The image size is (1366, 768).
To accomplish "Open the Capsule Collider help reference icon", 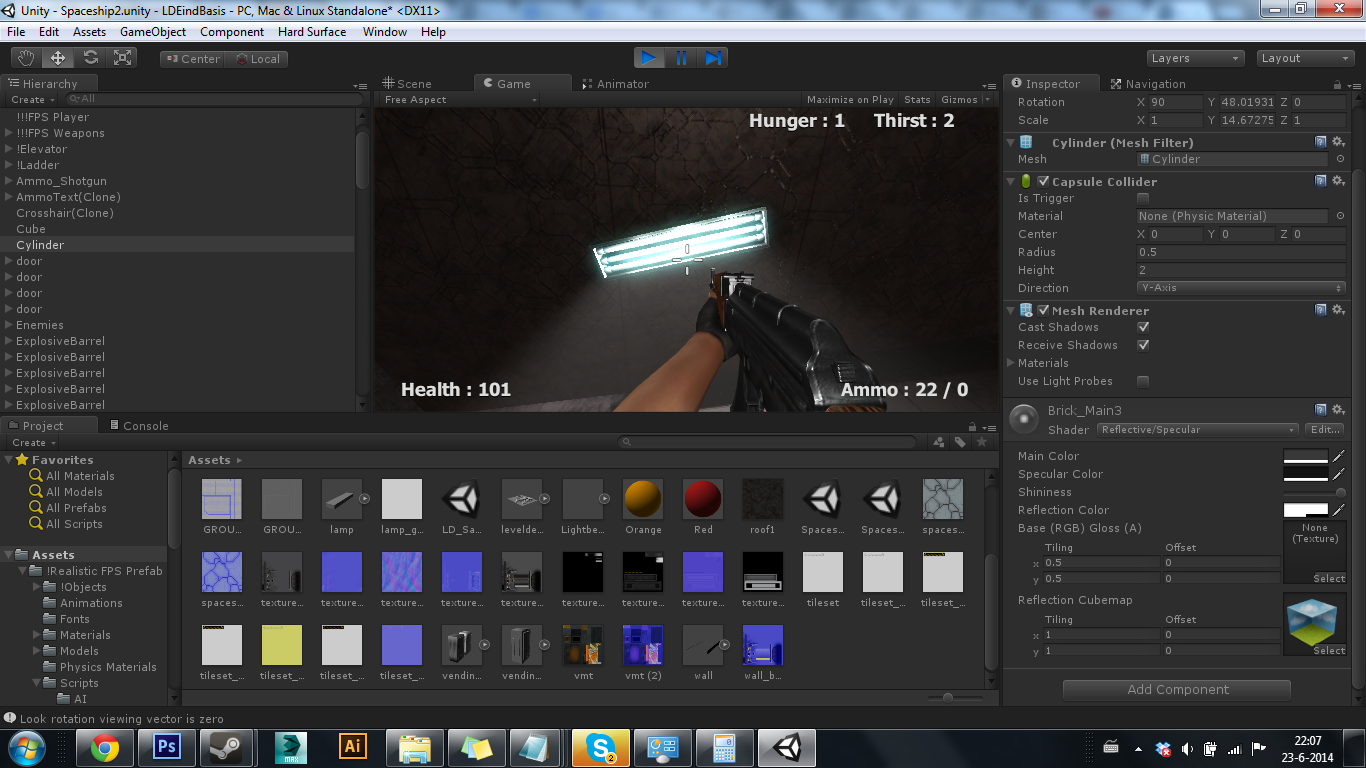I will [x=1321, y=181].
